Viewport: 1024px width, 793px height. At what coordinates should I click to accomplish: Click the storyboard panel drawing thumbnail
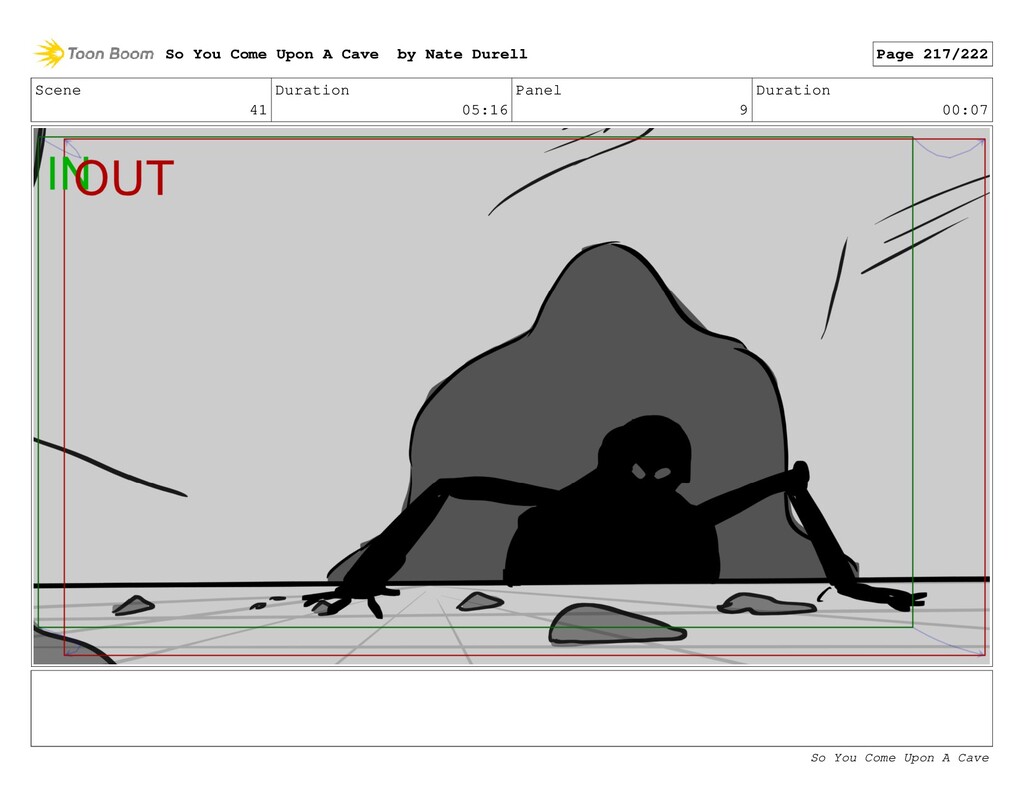coord(511,396)
